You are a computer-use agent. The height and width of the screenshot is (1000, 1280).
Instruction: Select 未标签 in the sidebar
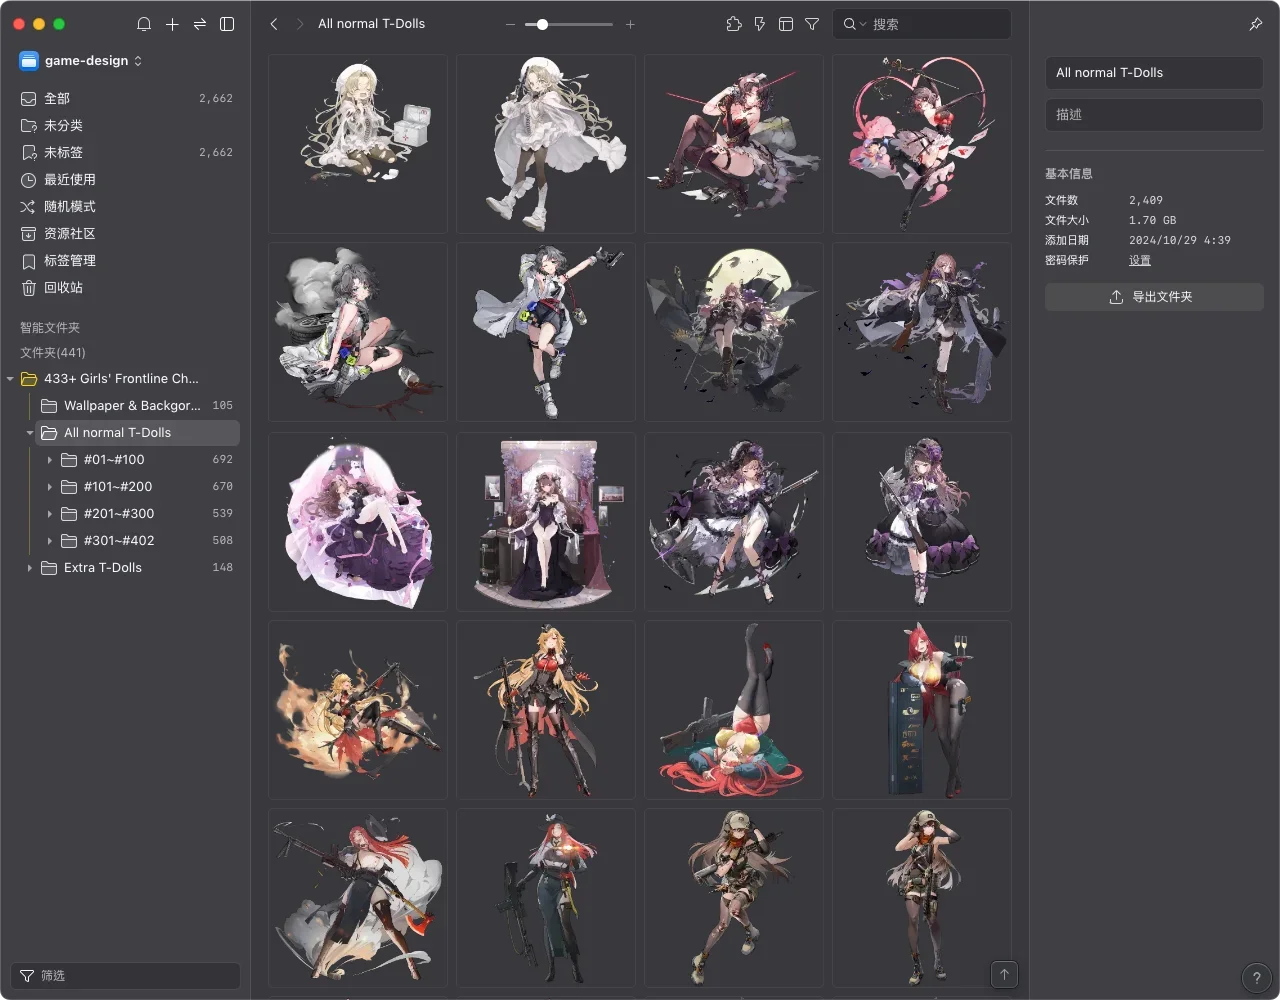tap(126, 152)
